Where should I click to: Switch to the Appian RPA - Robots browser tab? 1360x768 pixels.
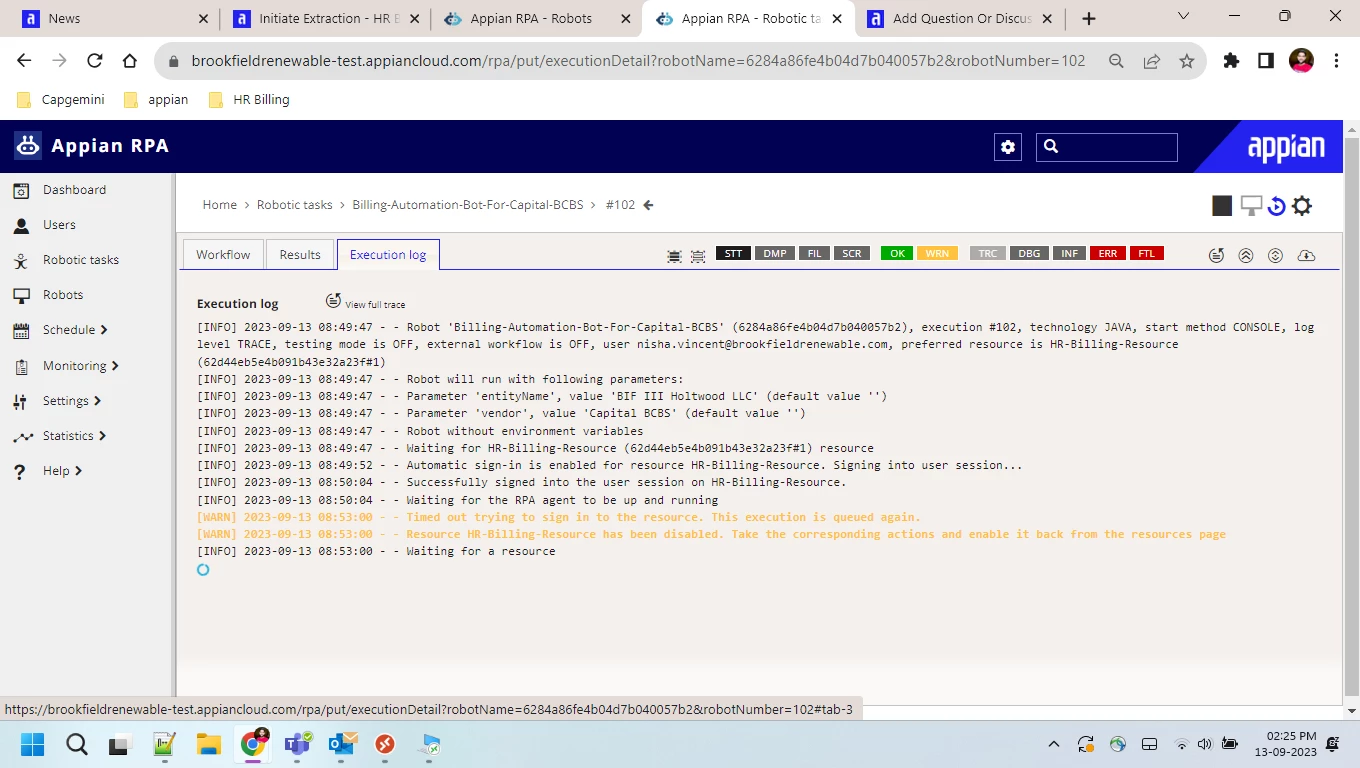pos(537,18)
